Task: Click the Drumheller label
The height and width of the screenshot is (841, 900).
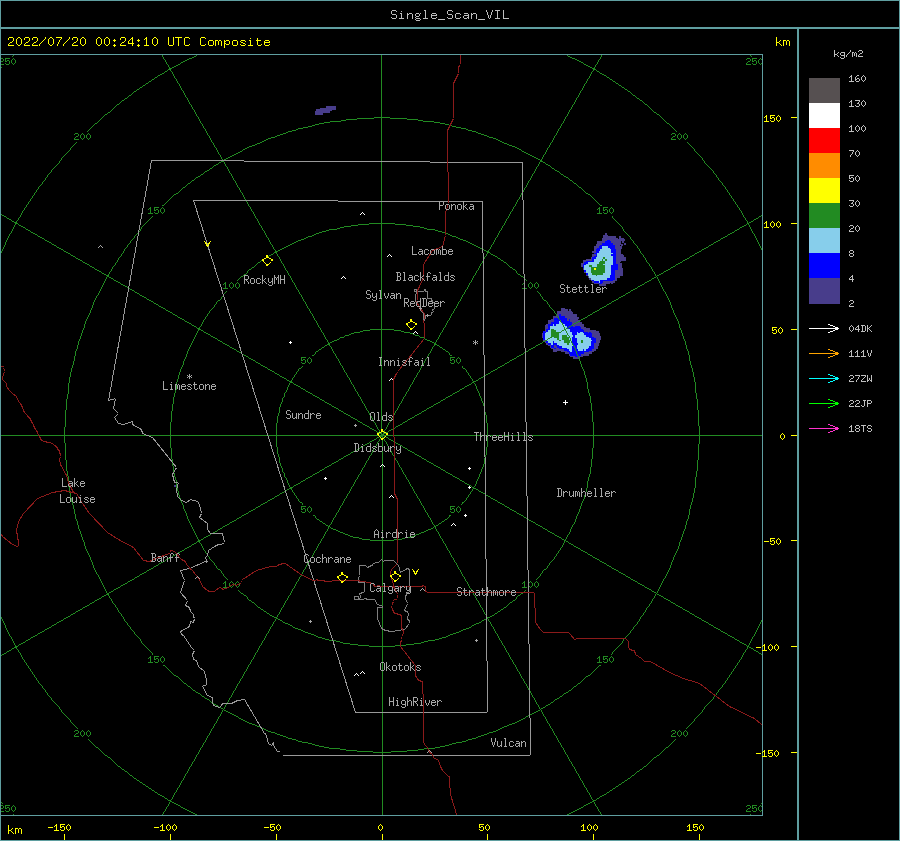Action: (586, 493)
